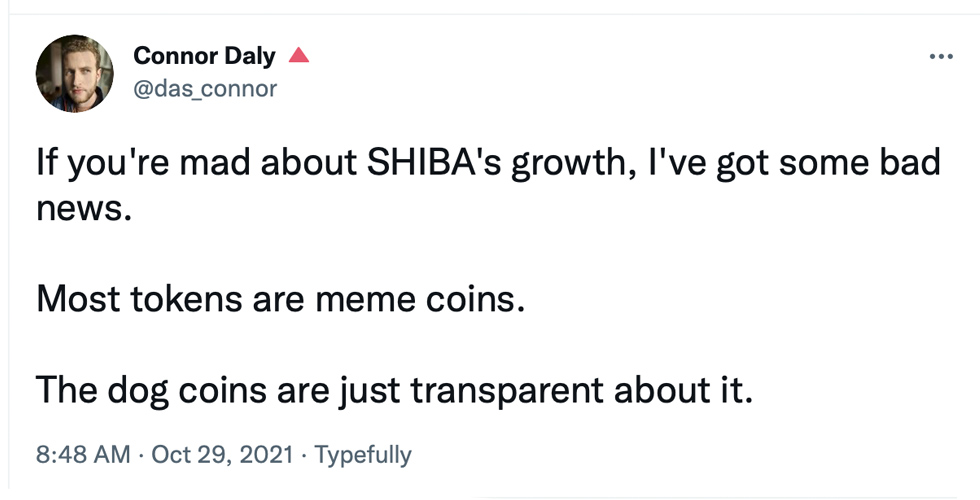Click Connor Daly's profile avatar photo
The image size is (980, 500).
pos(74,73)
